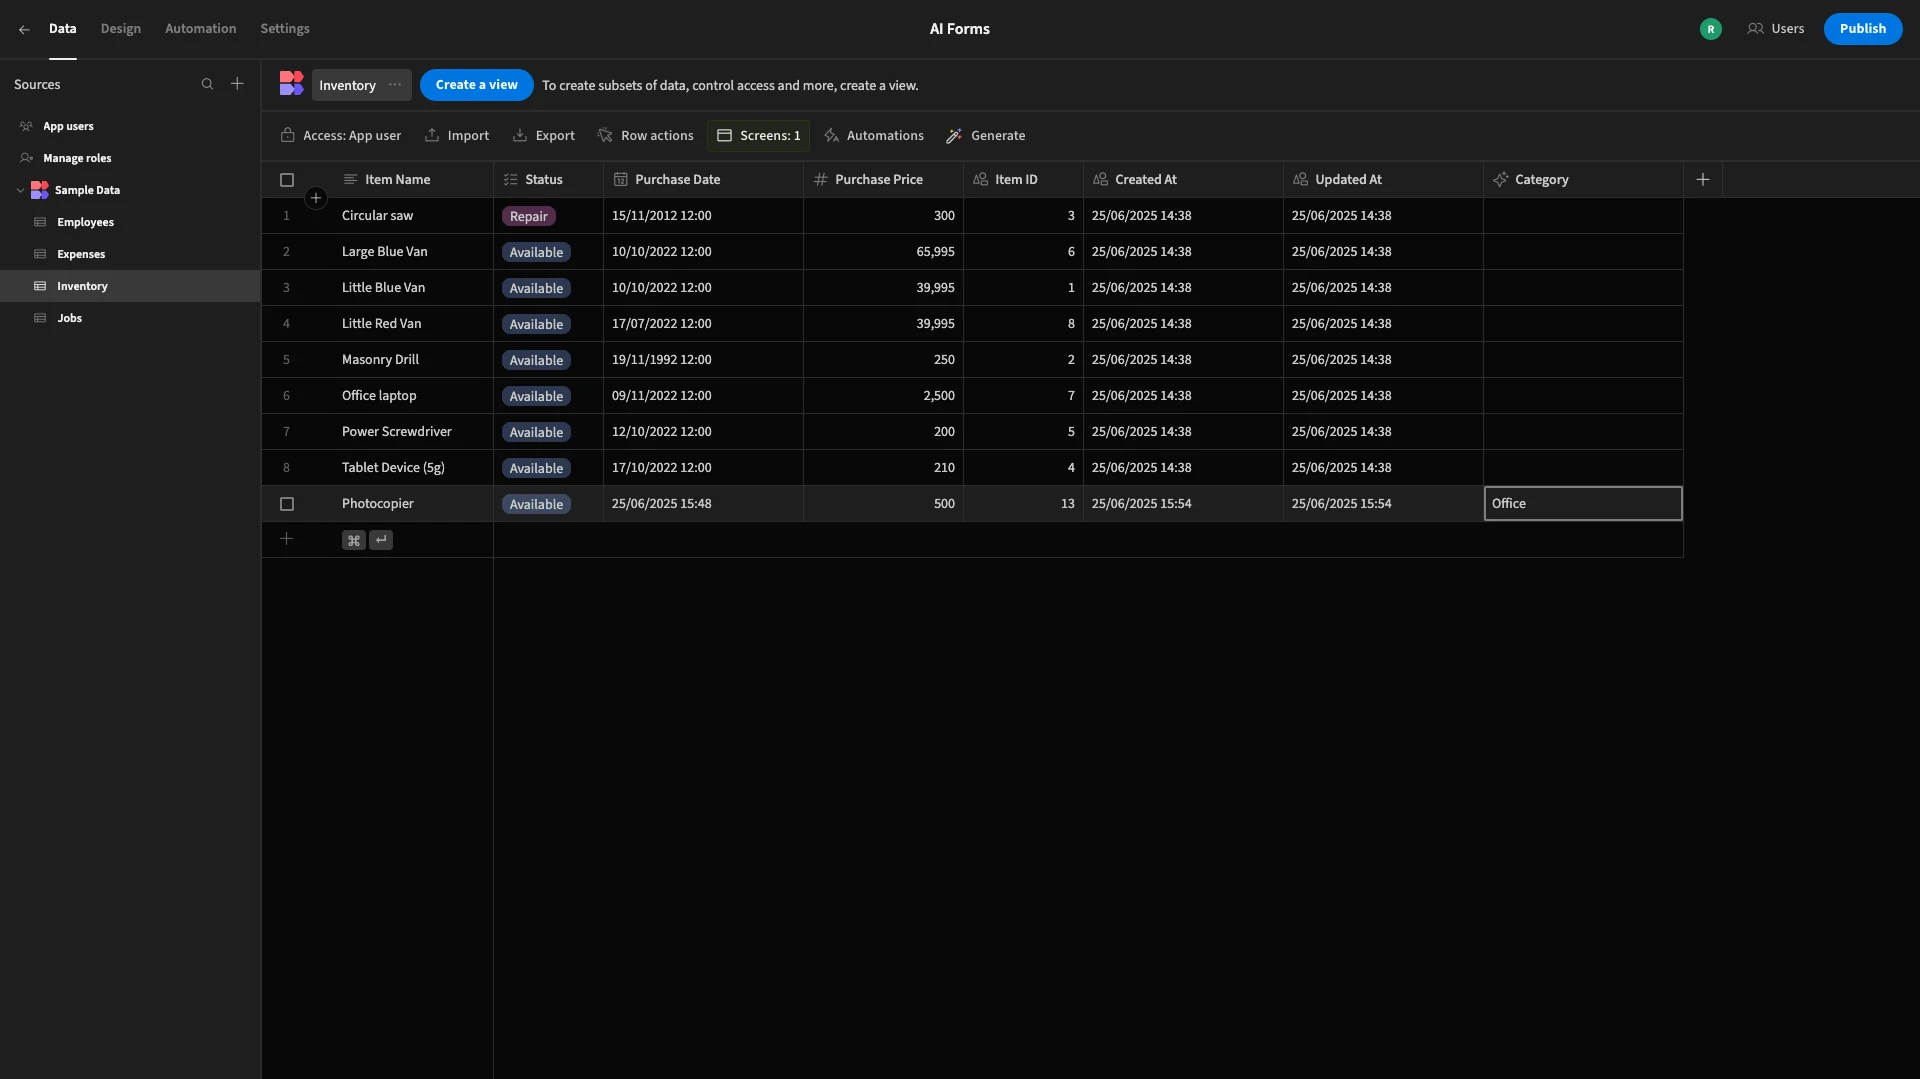Switch to the Settings tab
Screen dimensions: 1920x1079
pos(284,29)
